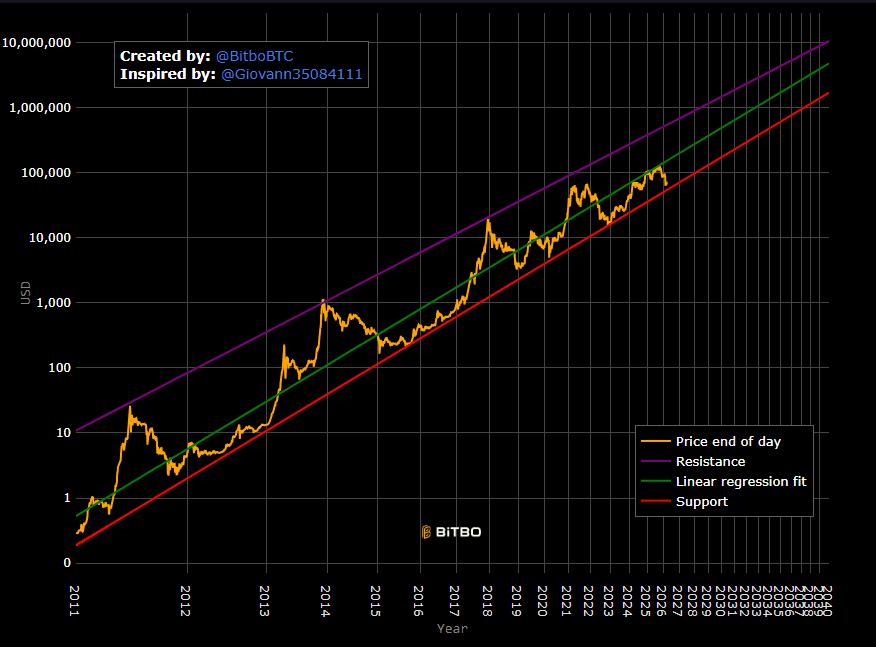Click the USD y-axis title

click(x=26, y=292)
